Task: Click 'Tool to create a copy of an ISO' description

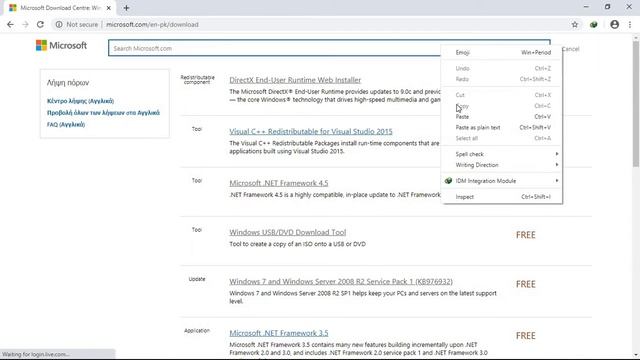Action: pyautogui.click(x=298, y=244)
